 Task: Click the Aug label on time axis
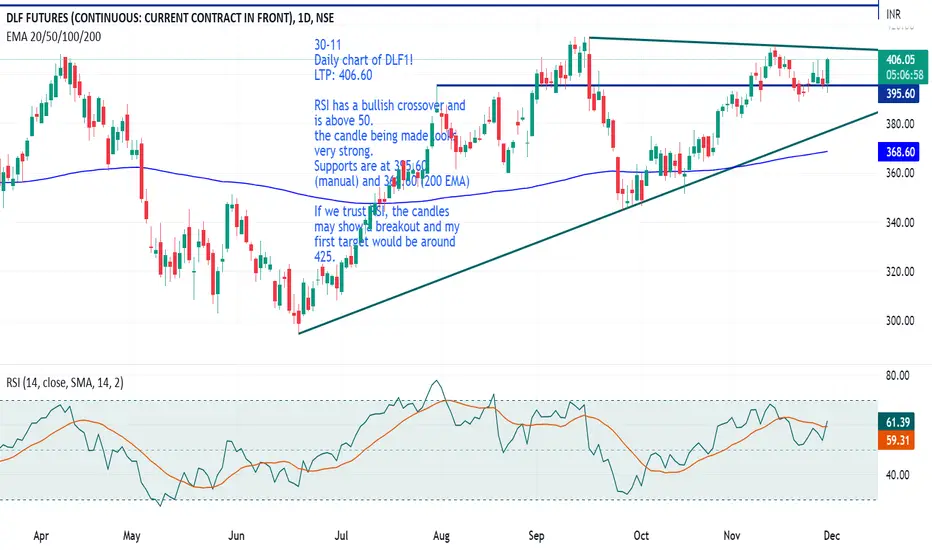(x=441, y=536)
